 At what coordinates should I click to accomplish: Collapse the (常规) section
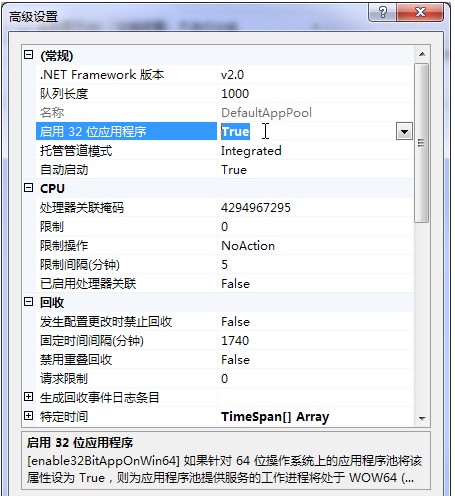(x=29, y=55)
